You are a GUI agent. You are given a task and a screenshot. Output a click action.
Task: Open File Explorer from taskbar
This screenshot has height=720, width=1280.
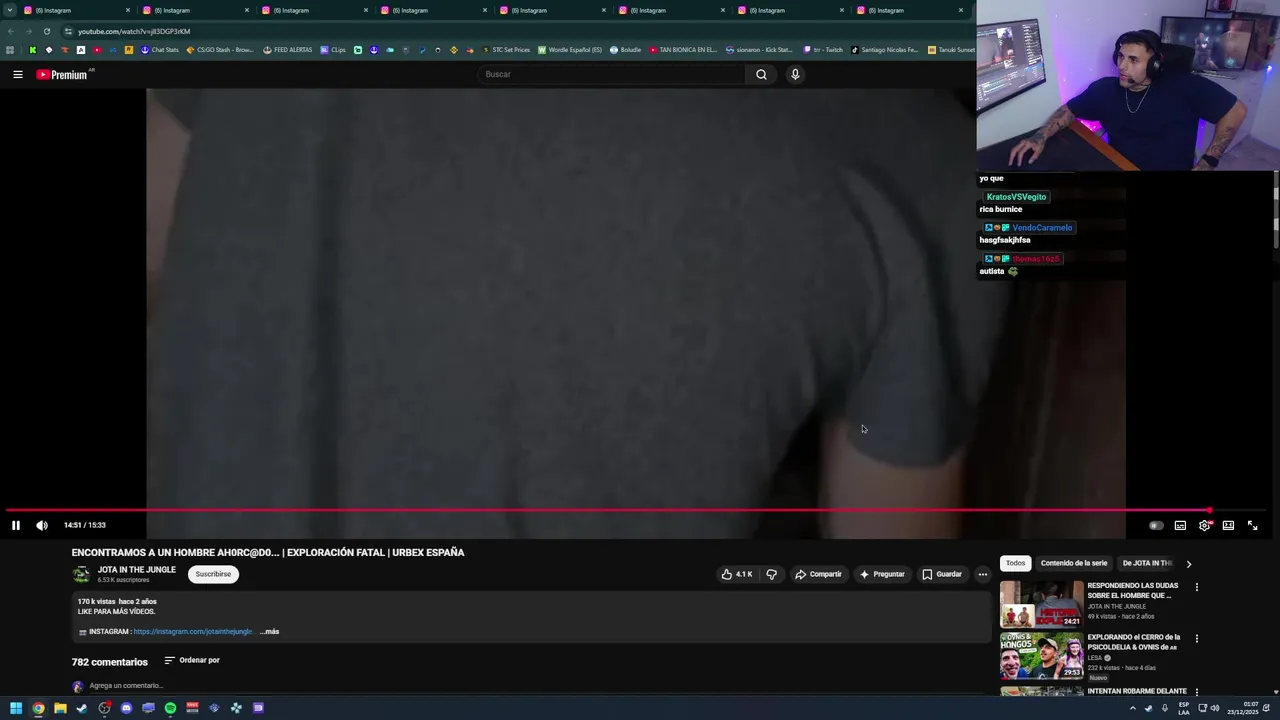(x=60, y=708)
